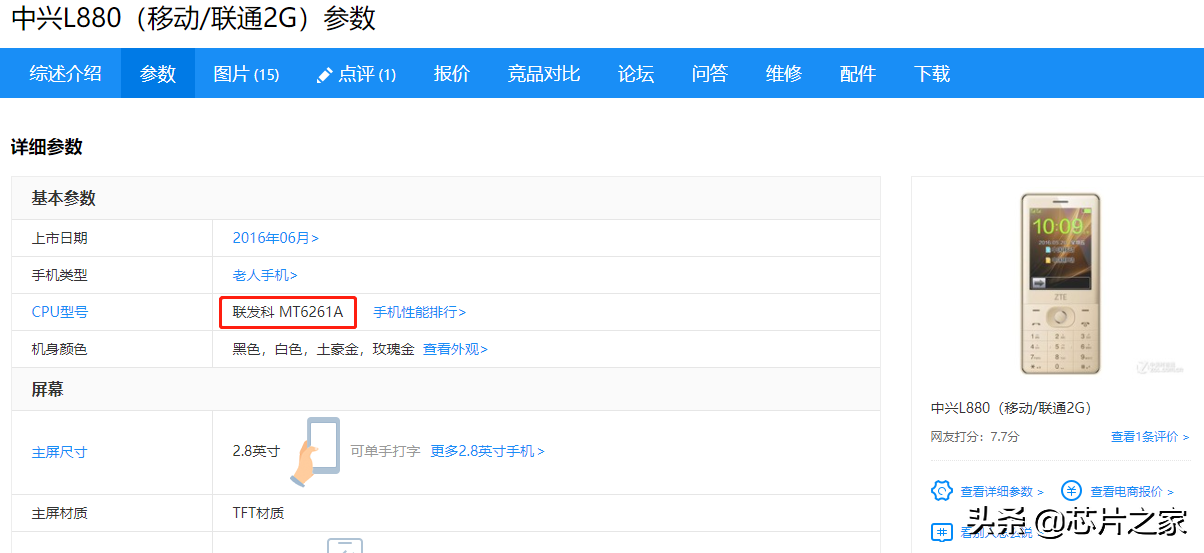This screenshot has height=553, width=1204.
Task: Open 更多2.8英寸手机> link
Action: [487, 451]
